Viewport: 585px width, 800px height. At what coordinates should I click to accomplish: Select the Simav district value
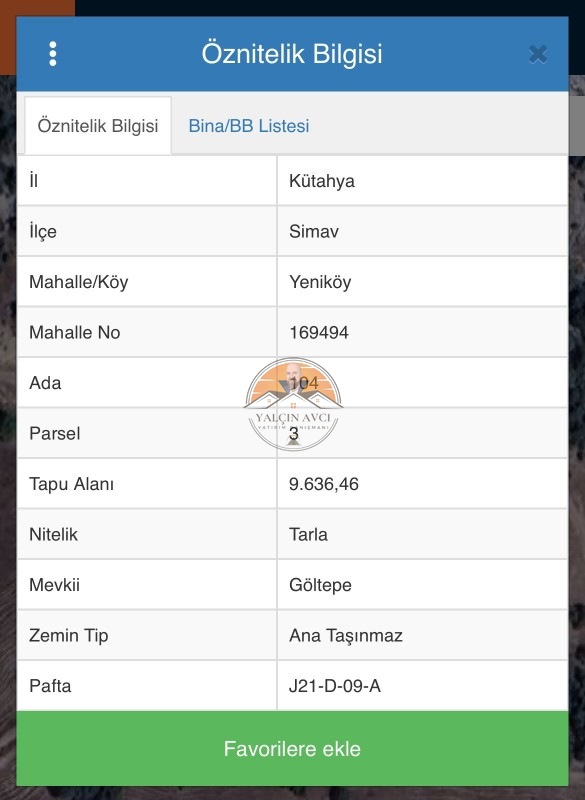pyautogui.click(x=314, y=232)
